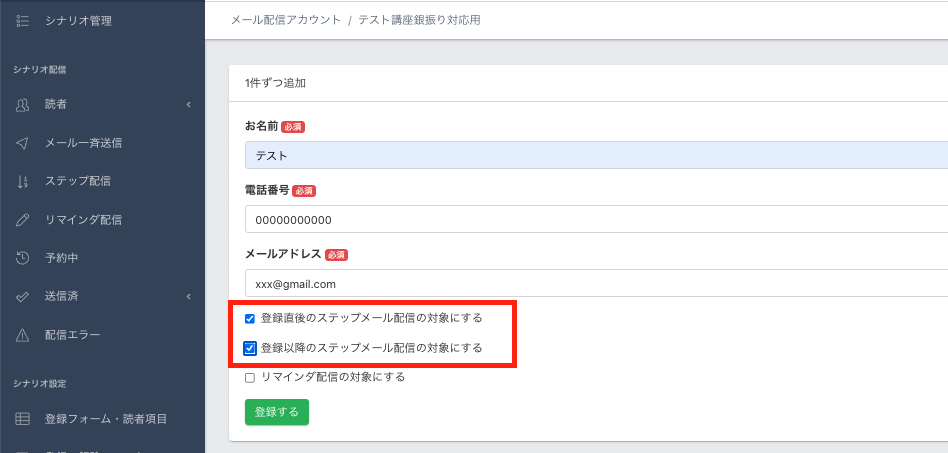This screenshot has height=453, width=948.
Task: Click the お名前 text field
Action: point(596,156)
